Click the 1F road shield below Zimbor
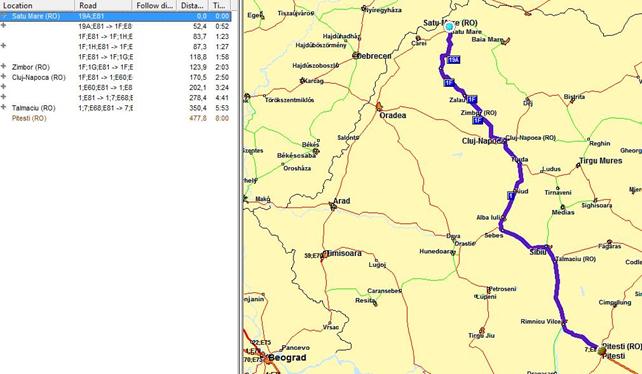 tap(477, 120)
